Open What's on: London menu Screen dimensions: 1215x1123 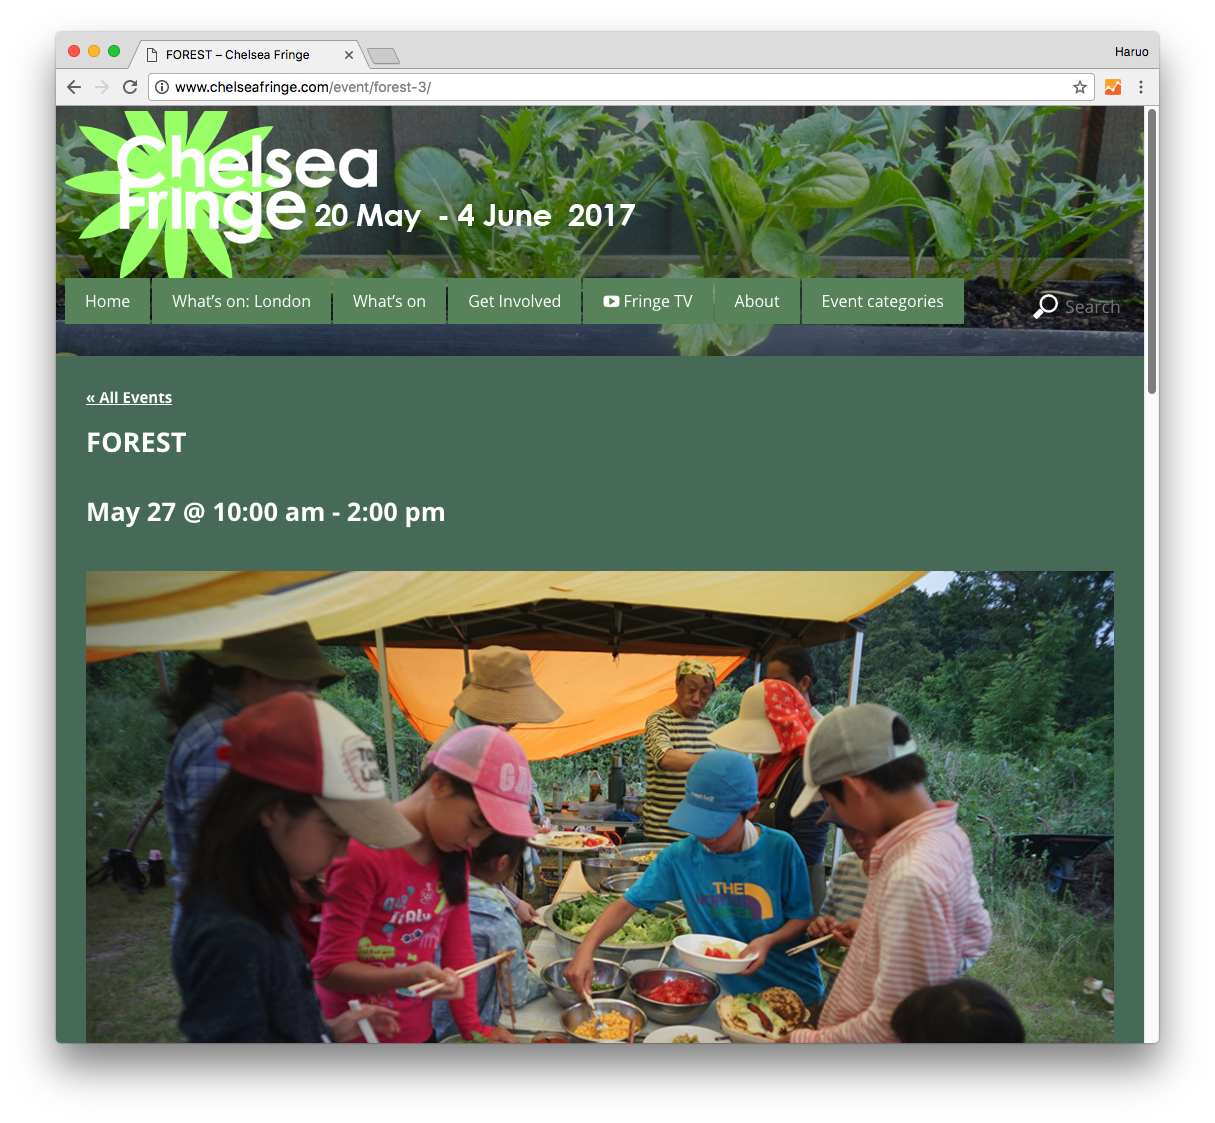(241, 301)
